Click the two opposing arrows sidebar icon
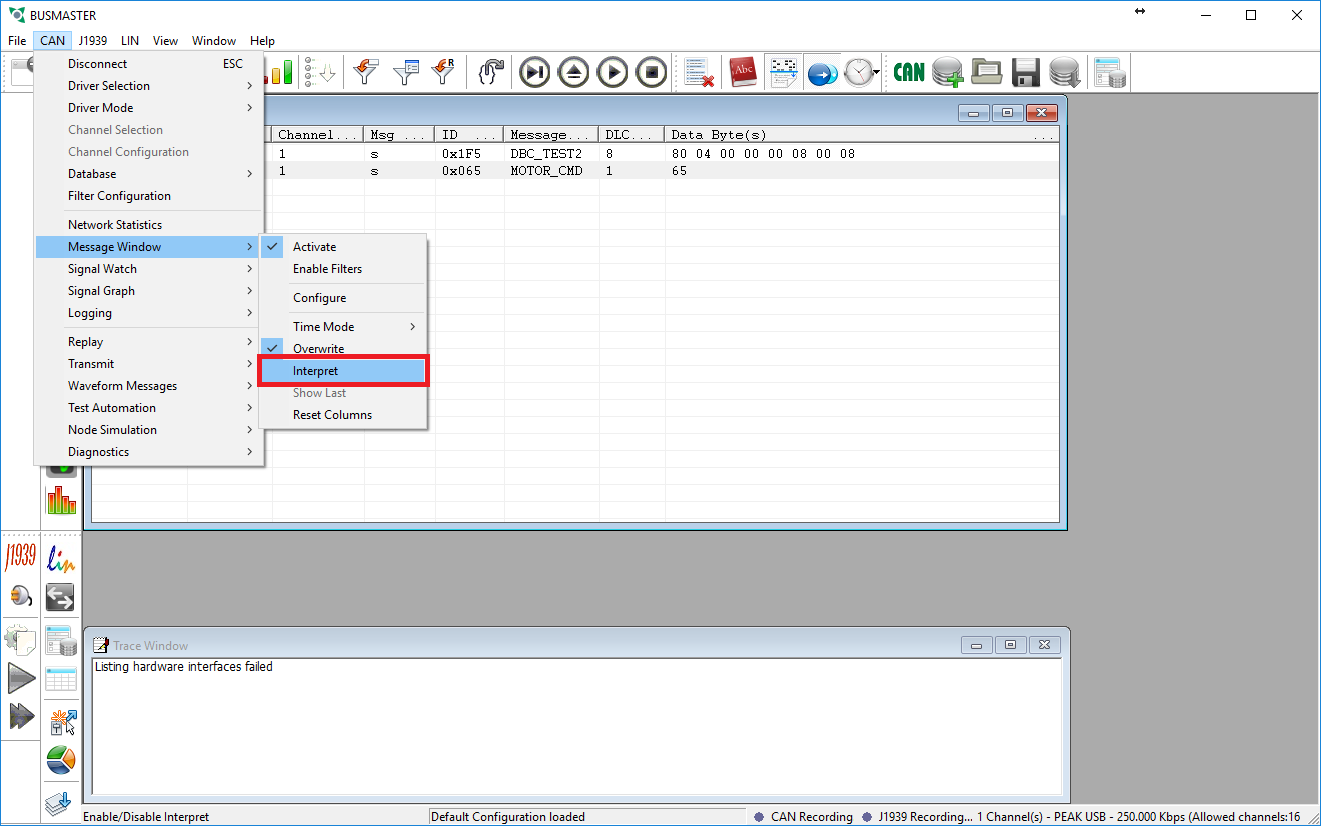1321x826 pixels. point(61,598)
